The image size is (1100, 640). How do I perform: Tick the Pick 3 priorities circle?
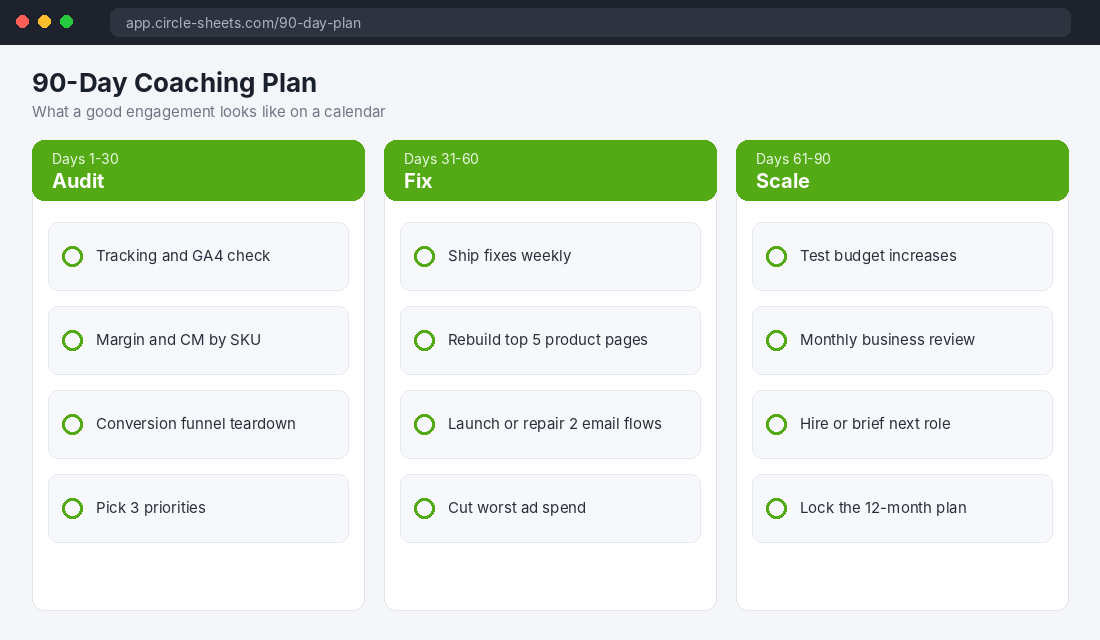[72, 509]
